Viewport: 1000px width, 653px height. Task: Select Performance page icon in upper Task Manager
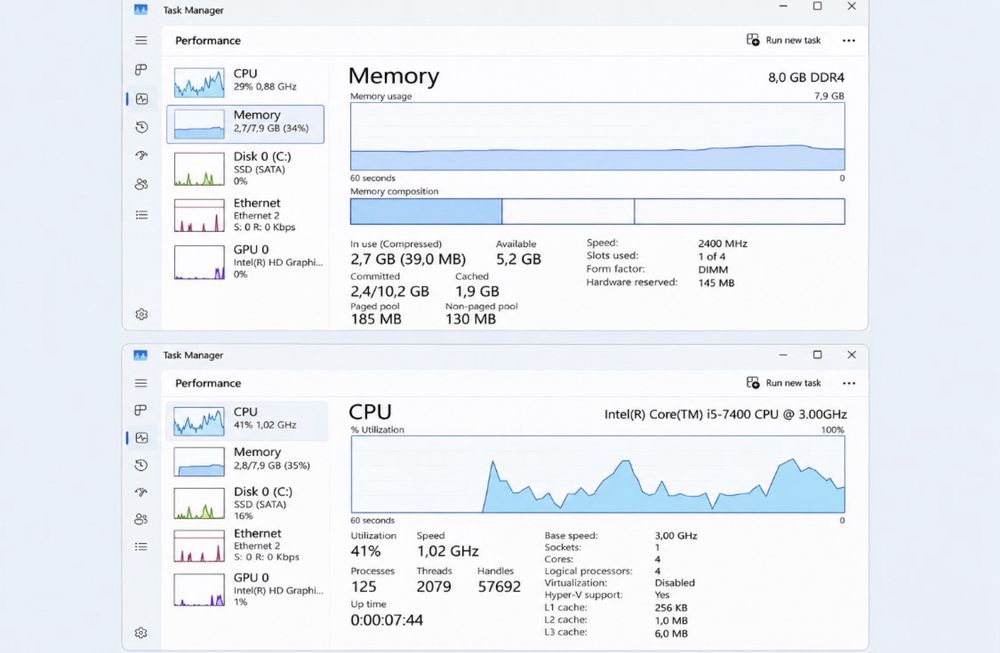[142, 99]
